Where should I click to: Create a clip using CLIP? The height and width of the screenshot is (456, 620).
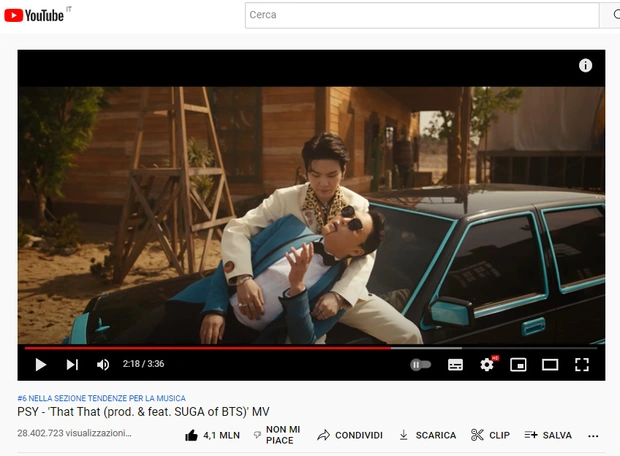tap(490, 435)
